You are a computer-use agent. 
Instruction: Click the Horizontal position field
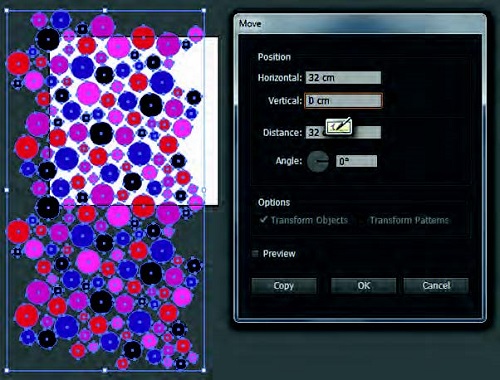(343, 78)
